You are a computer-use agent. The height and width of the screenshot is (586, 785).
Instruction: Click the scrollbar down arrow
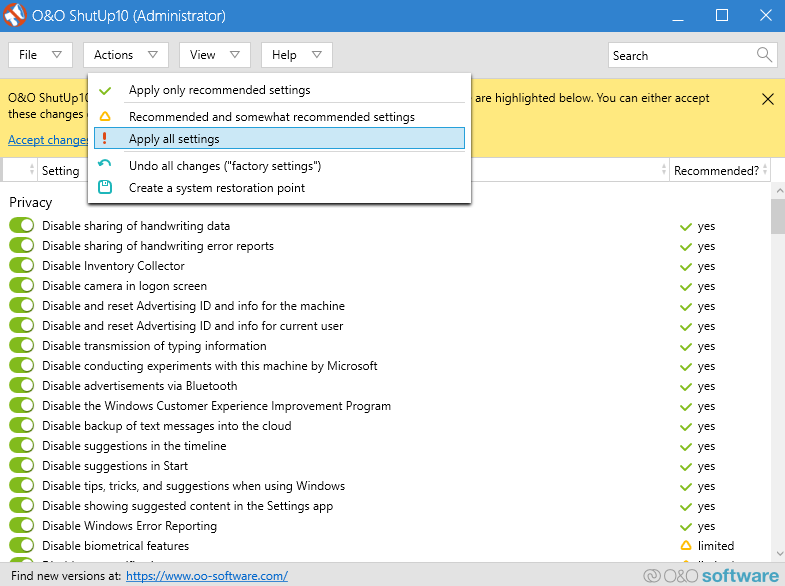pyautogui.click(x=779, y=553)
